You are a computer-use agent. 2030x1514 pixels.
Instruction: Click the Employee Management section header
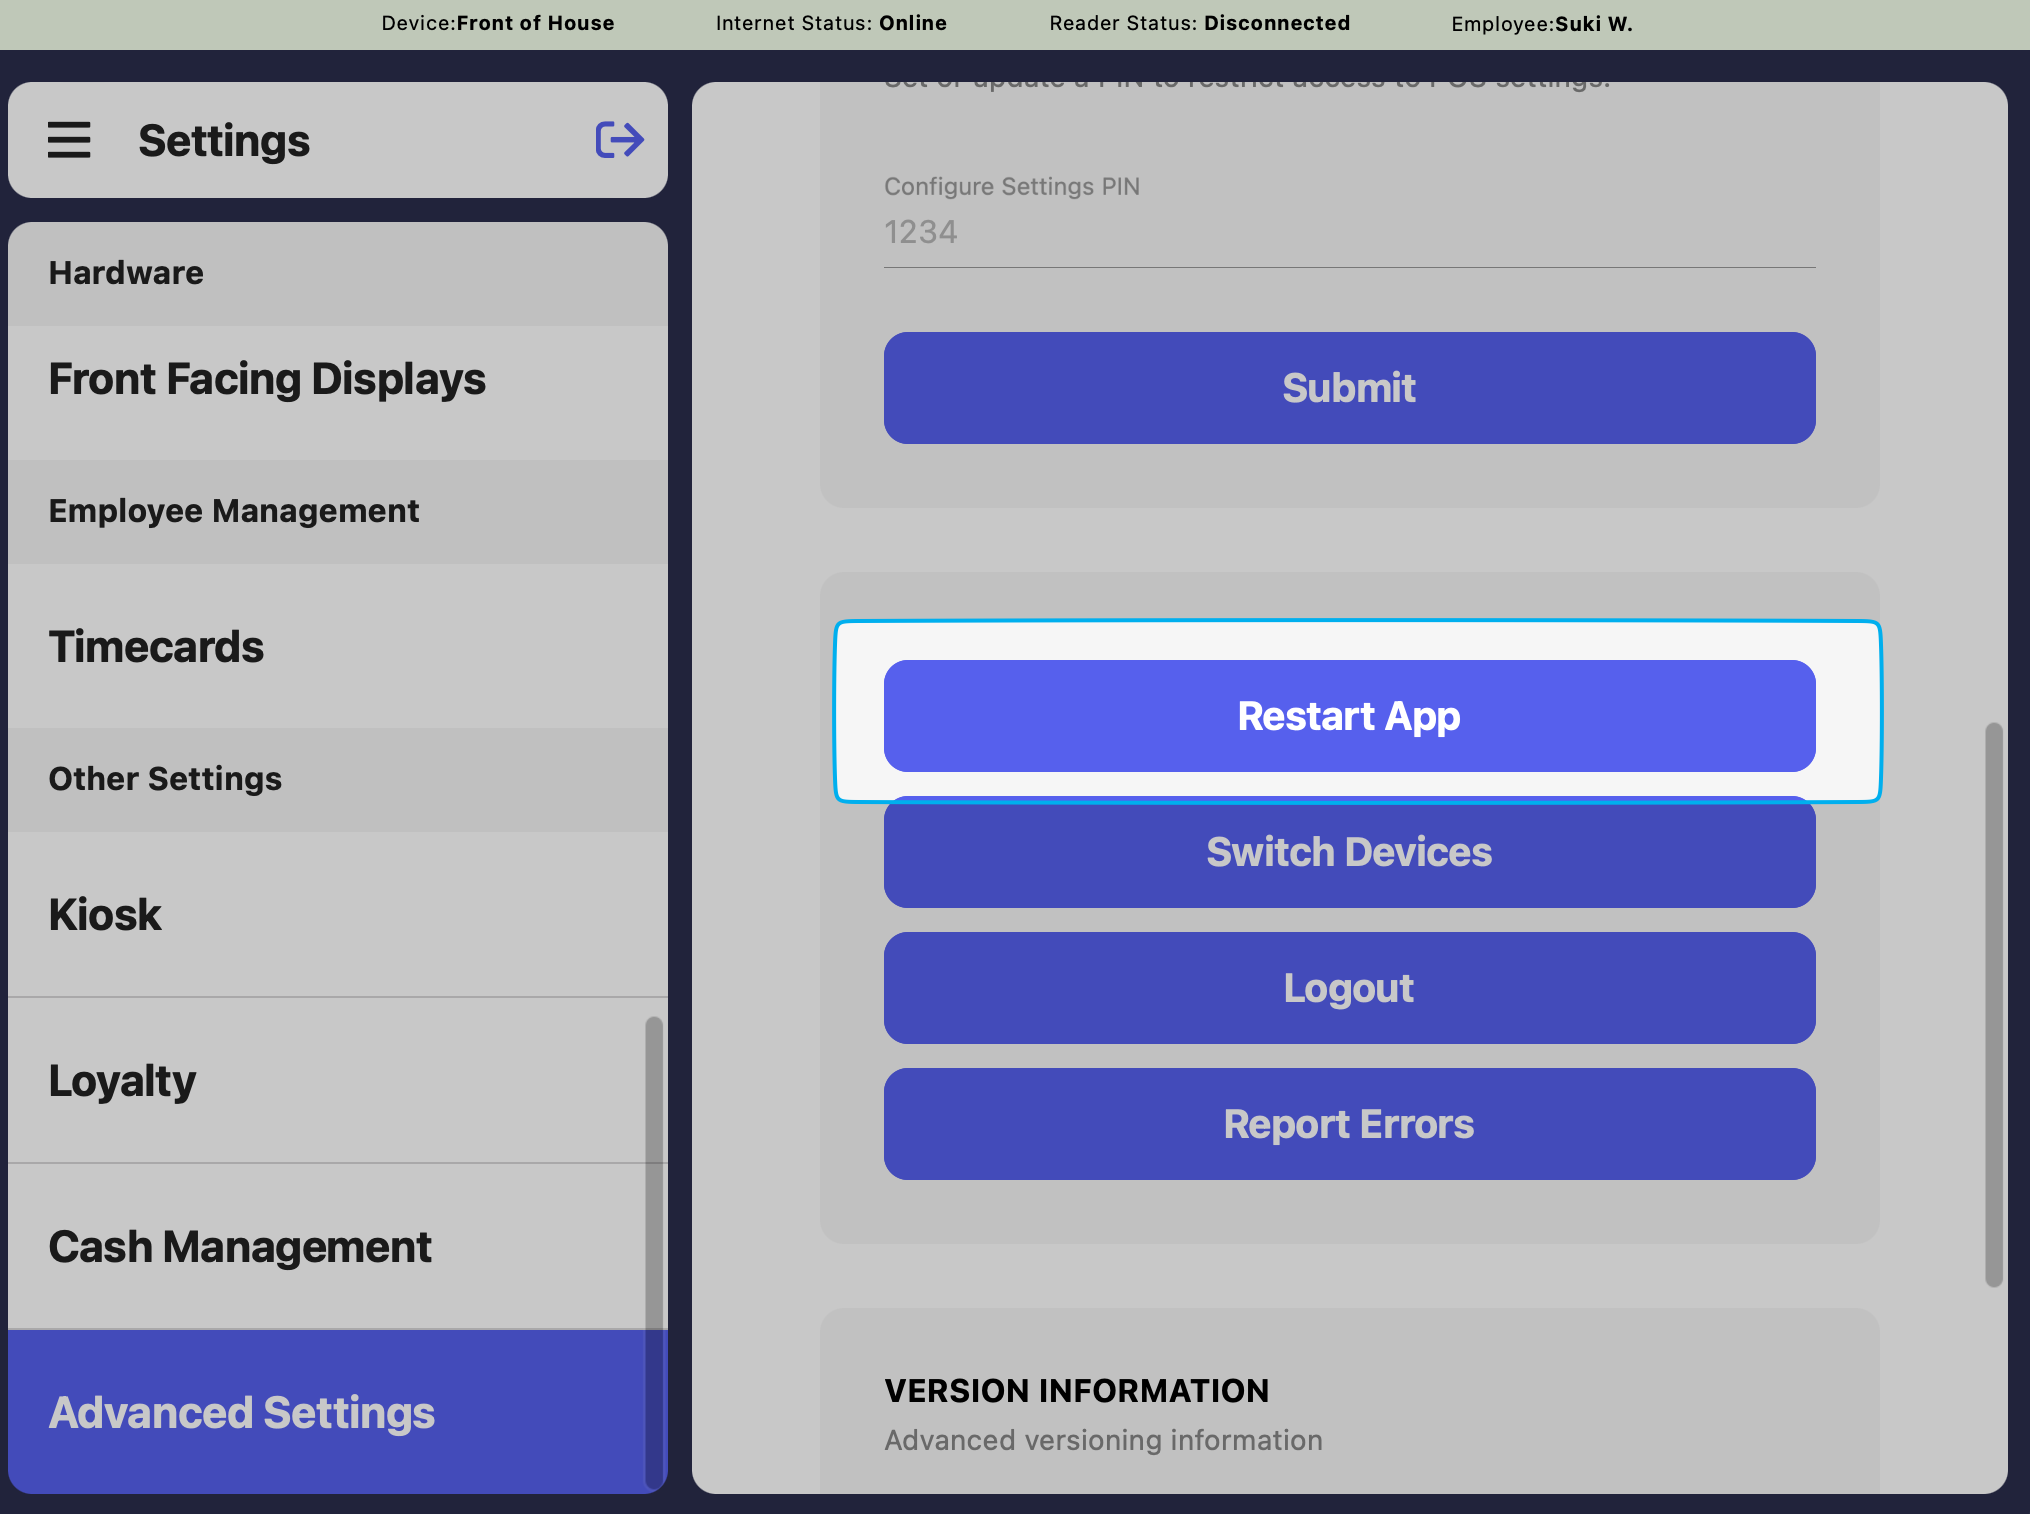click(234, 511)
